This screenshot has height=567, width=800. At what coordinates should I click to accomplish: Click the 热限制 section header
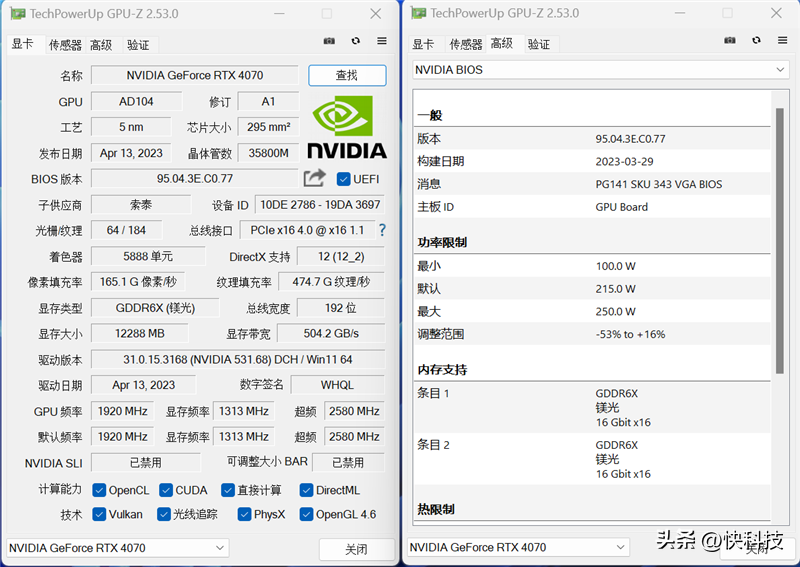coord(436,509)
